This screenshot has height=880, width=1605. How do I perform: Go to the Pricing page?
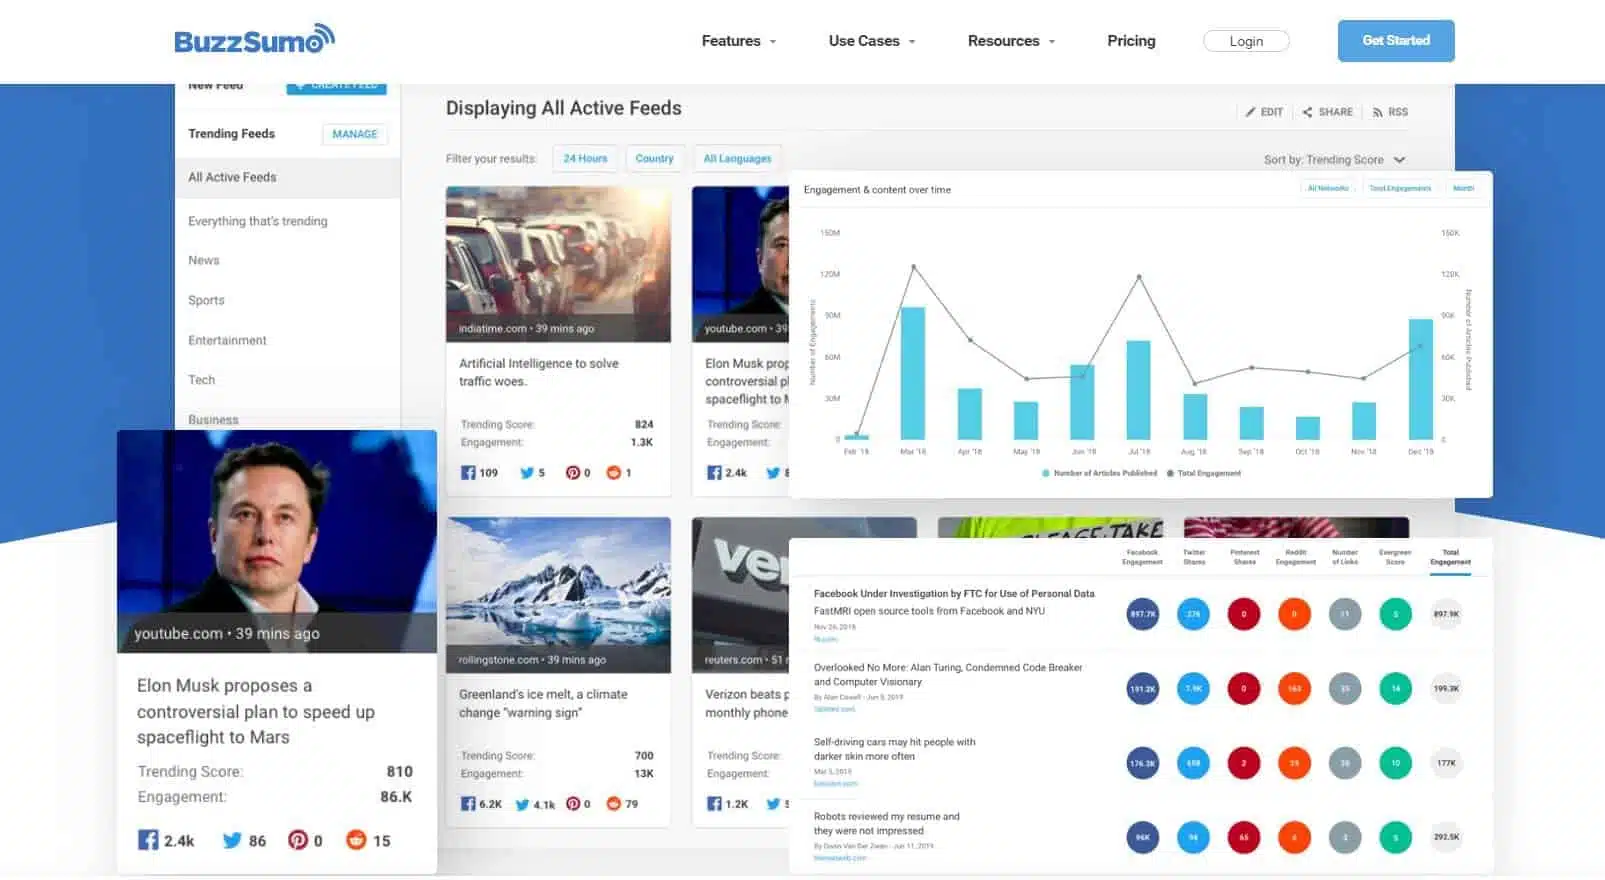(1131, 41)
